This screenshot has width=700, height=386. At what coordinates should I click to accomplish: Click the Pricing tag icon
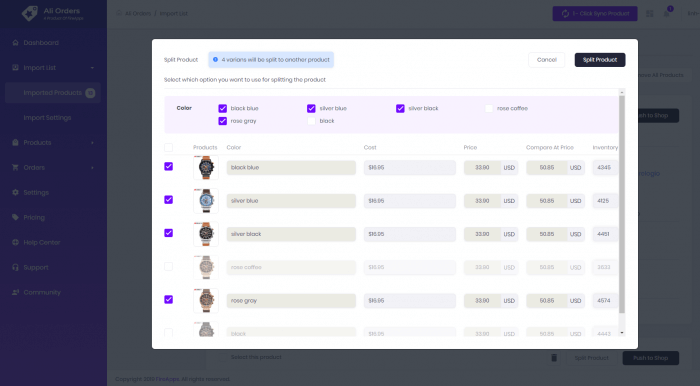pos(15,217)
